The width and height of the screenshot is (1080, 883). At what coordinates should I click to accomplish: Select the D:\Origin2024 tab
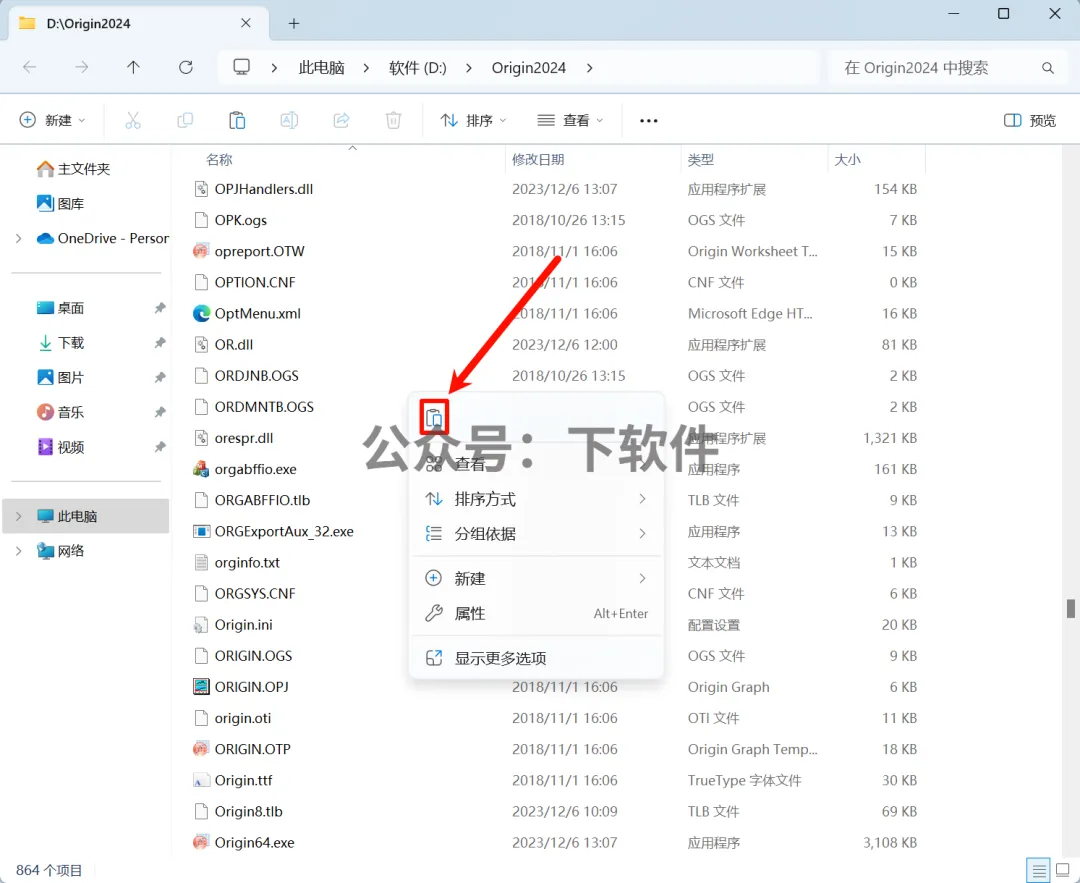(136, 23)
